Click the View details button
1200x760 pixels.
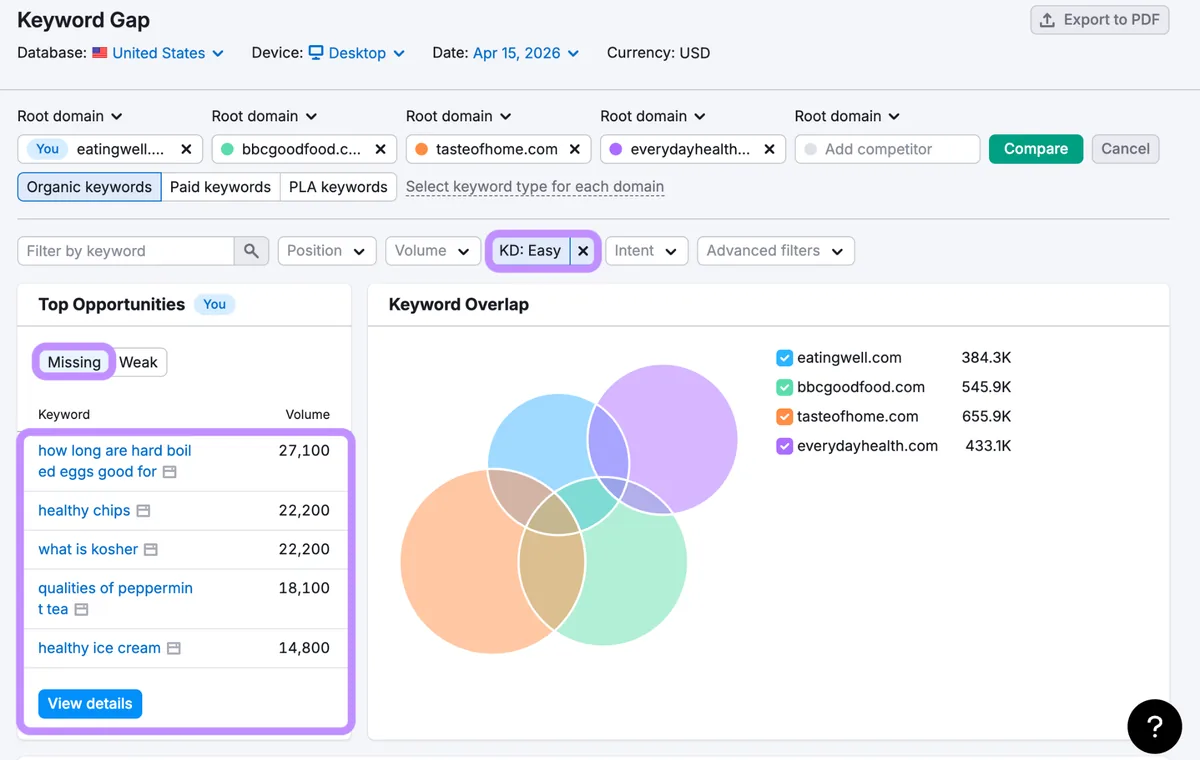90,704
